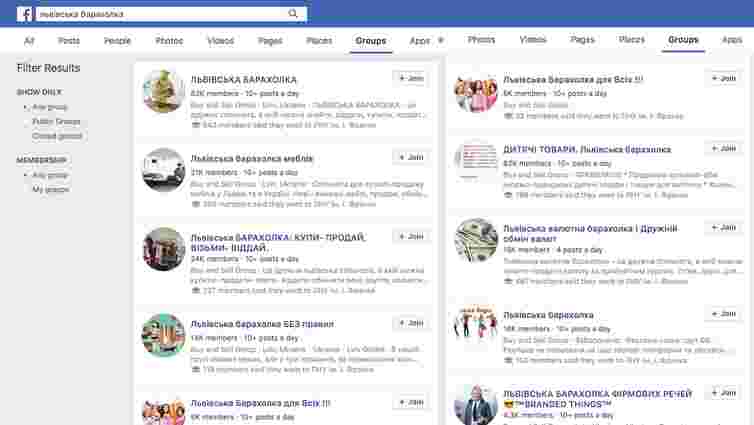The image size is (754, 425).
Task: Click the money thumbnail of the валютна барахолка group
Action: [x=476, y=240]
